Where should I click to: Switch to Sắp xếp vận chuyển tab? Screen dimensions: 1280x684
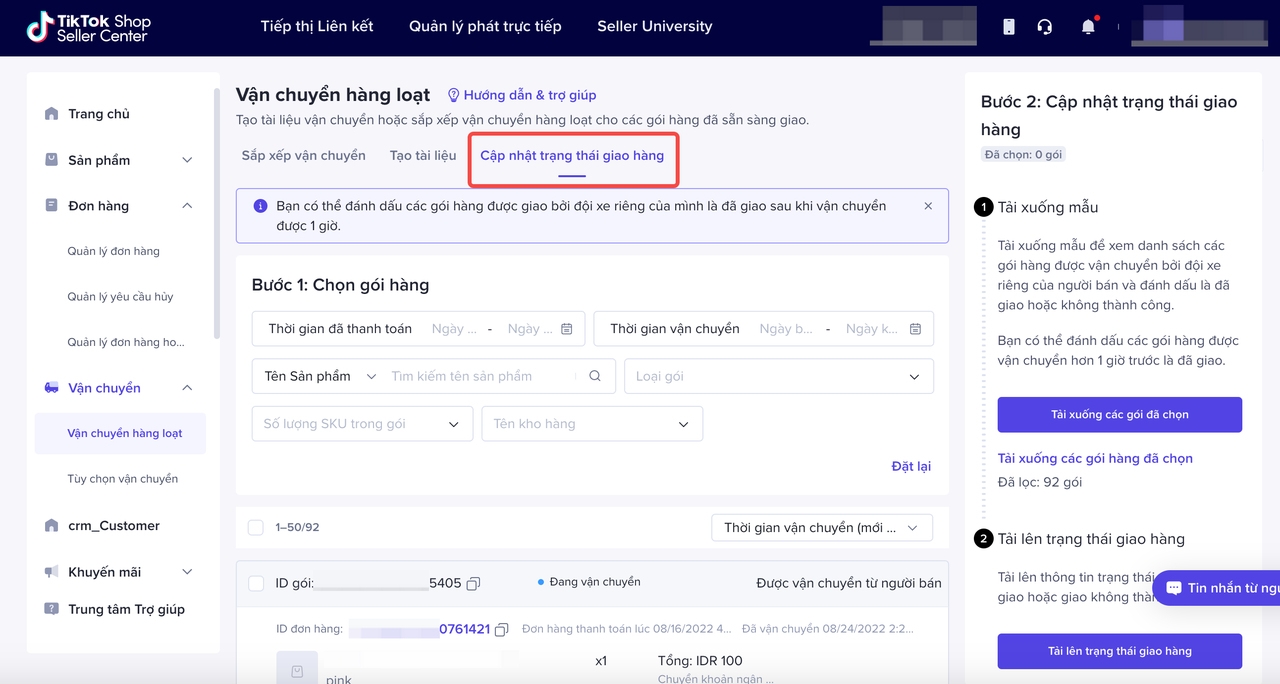coord(303,156)
